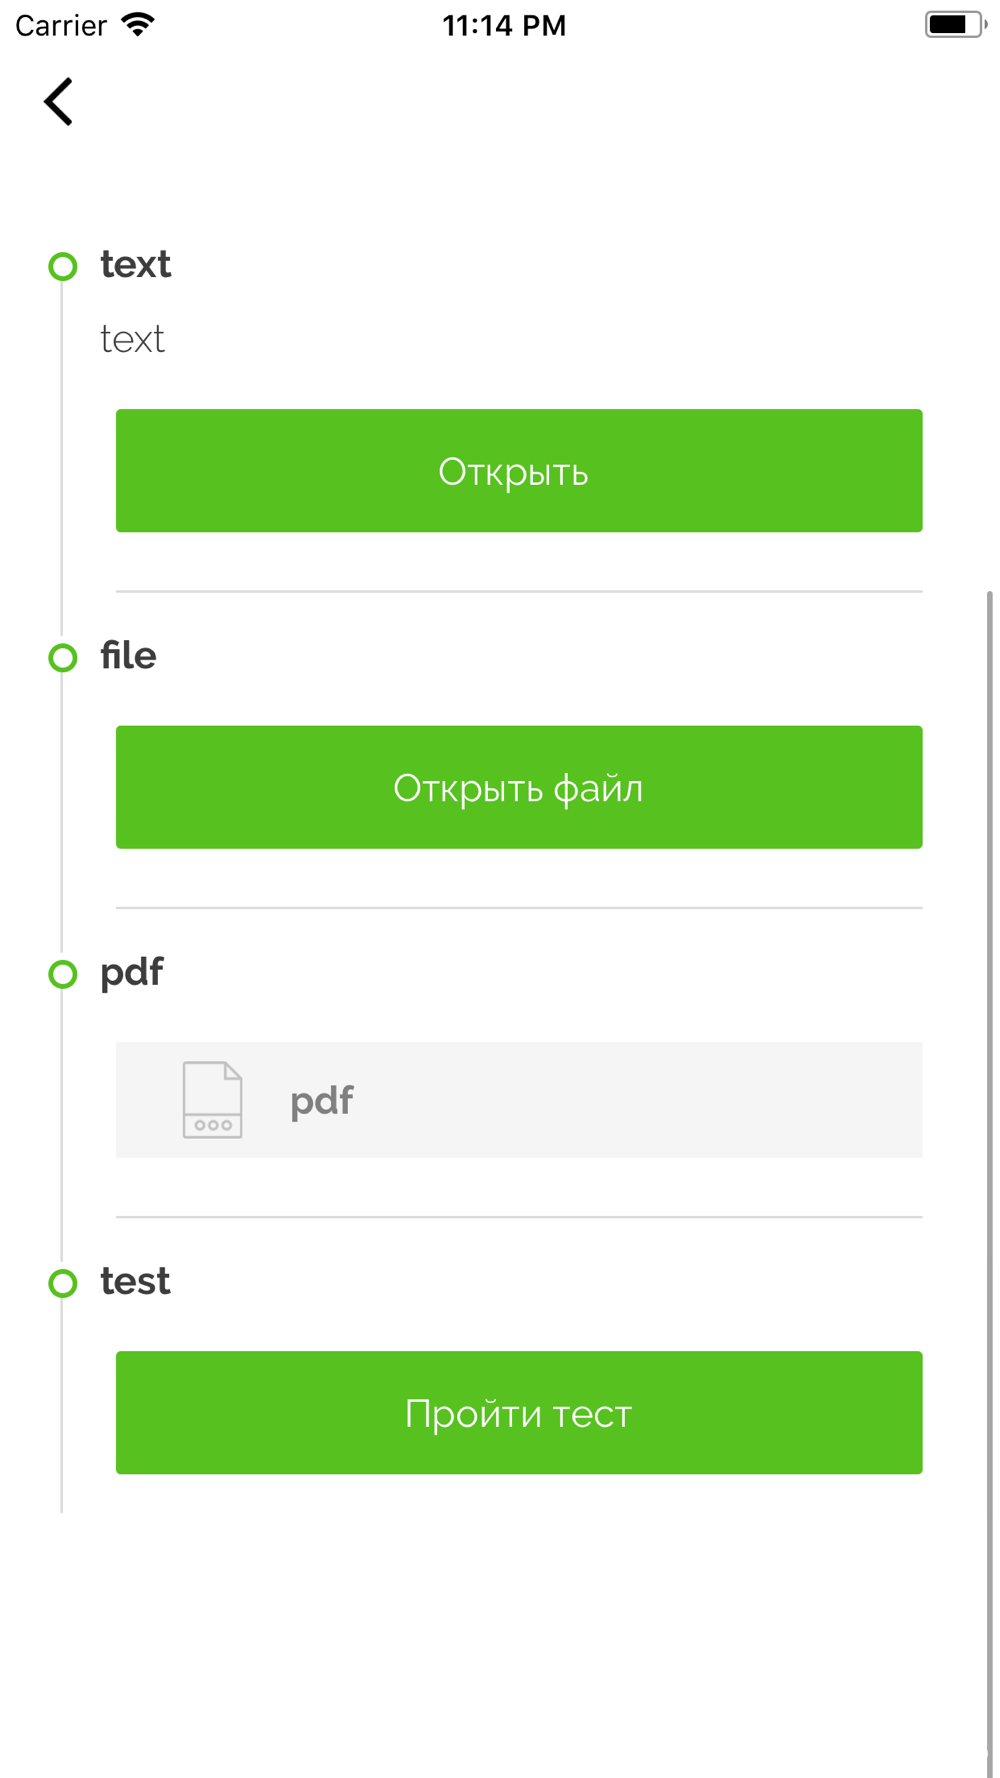Tap the clock in the status bar
Image resolution: width=1000 pixels, height=1778 pixels.
[x=504, y=25]
